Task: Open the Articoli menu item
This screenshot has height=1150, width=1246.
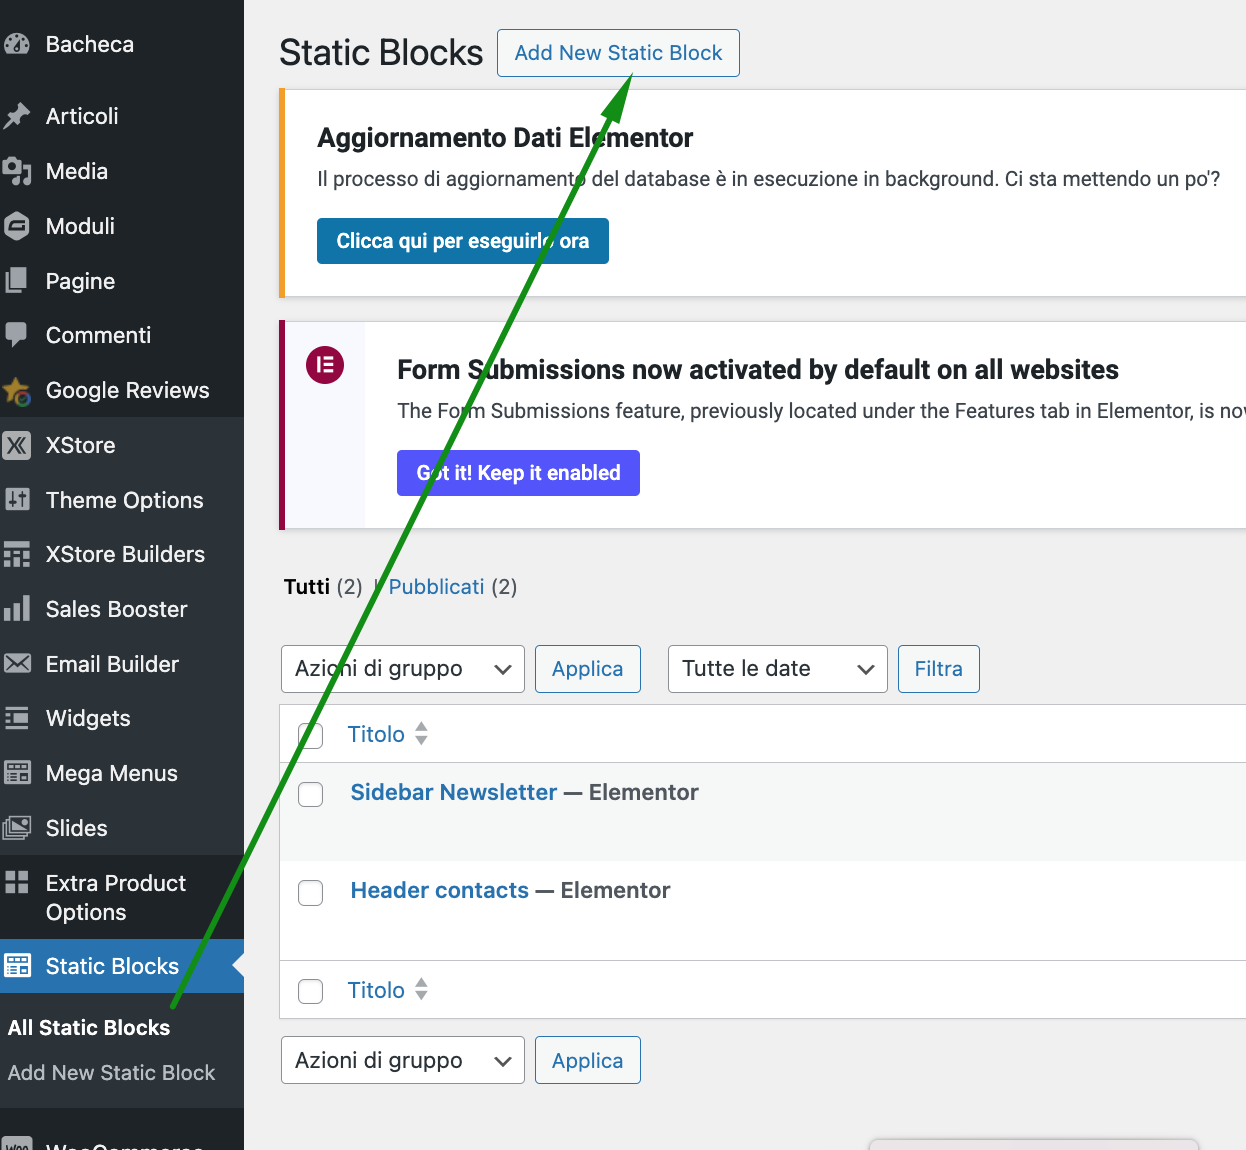Action: 82,116
